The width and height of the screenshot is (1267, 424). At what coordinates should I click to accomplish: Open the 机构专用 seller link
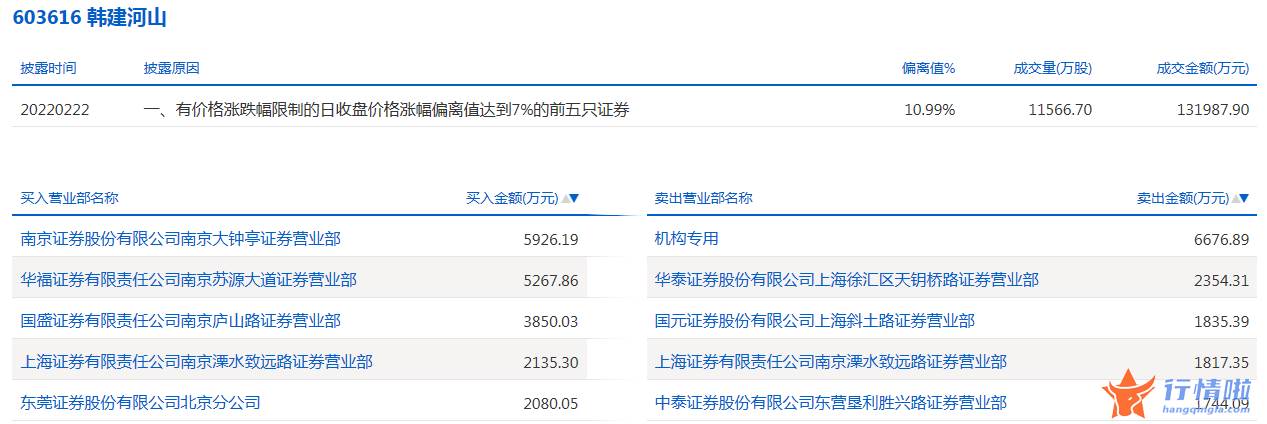[x=686, y=239]
